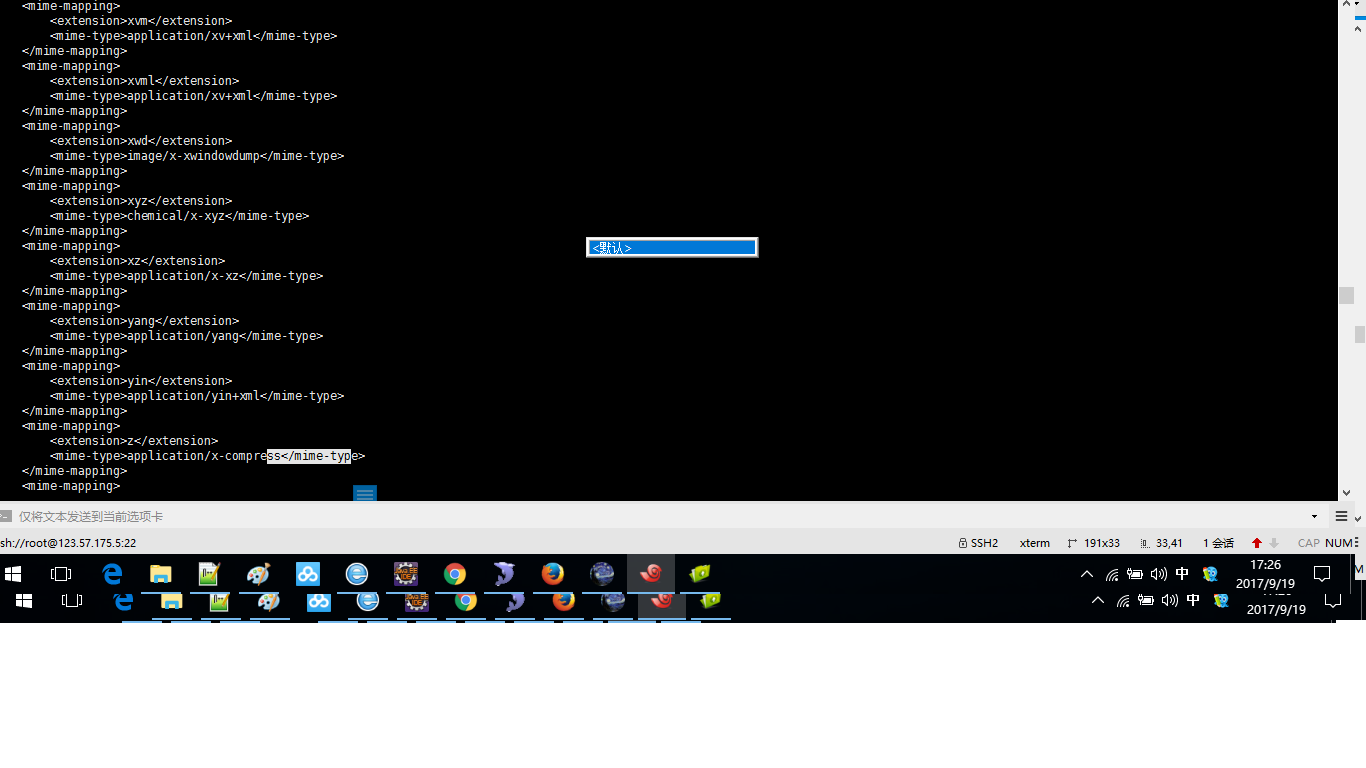Open the starry-night globe app in upper taskbar

tap(602, 574)
